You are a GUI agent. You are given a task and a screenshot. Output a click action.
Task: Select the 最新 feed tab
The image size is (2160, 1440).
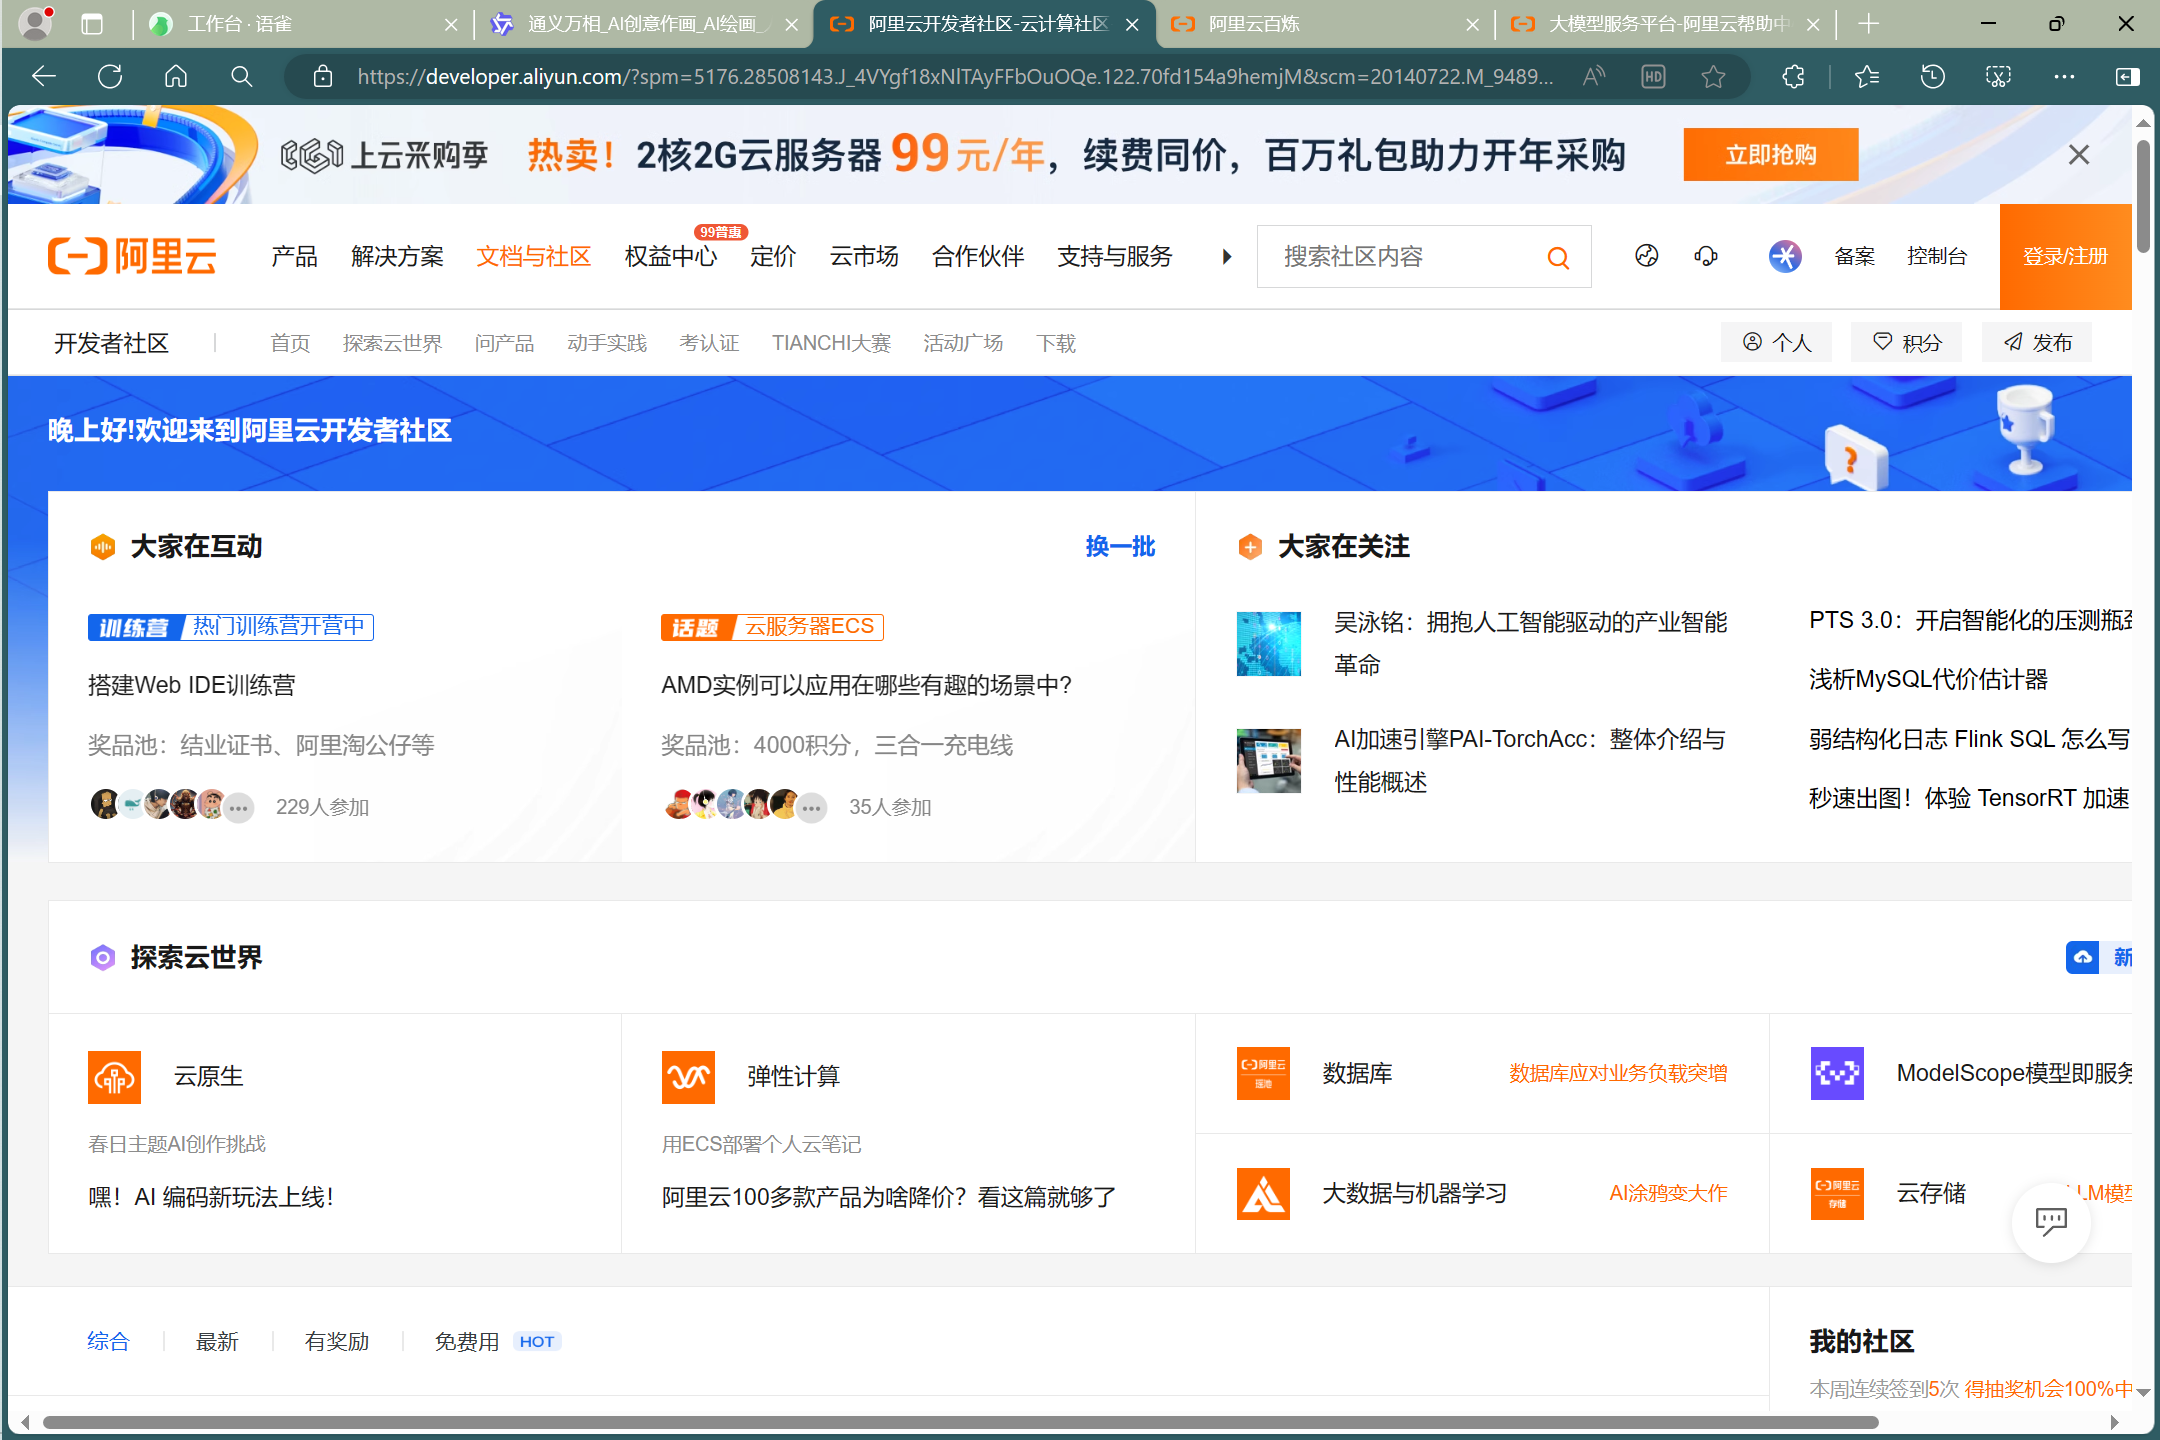point(217,1341)
